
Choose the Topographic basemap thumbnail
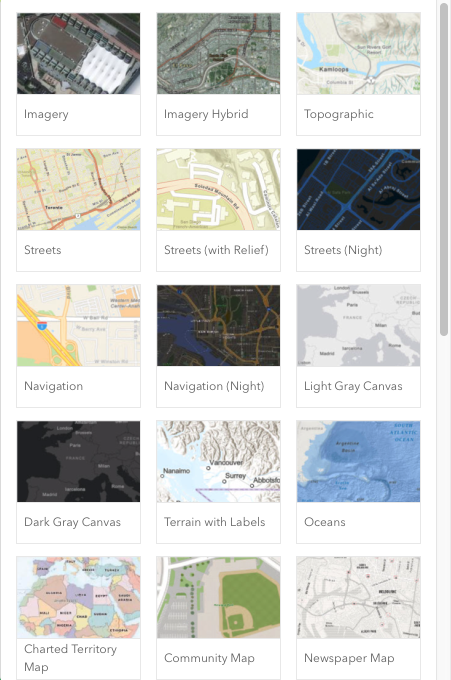(359, 54)
